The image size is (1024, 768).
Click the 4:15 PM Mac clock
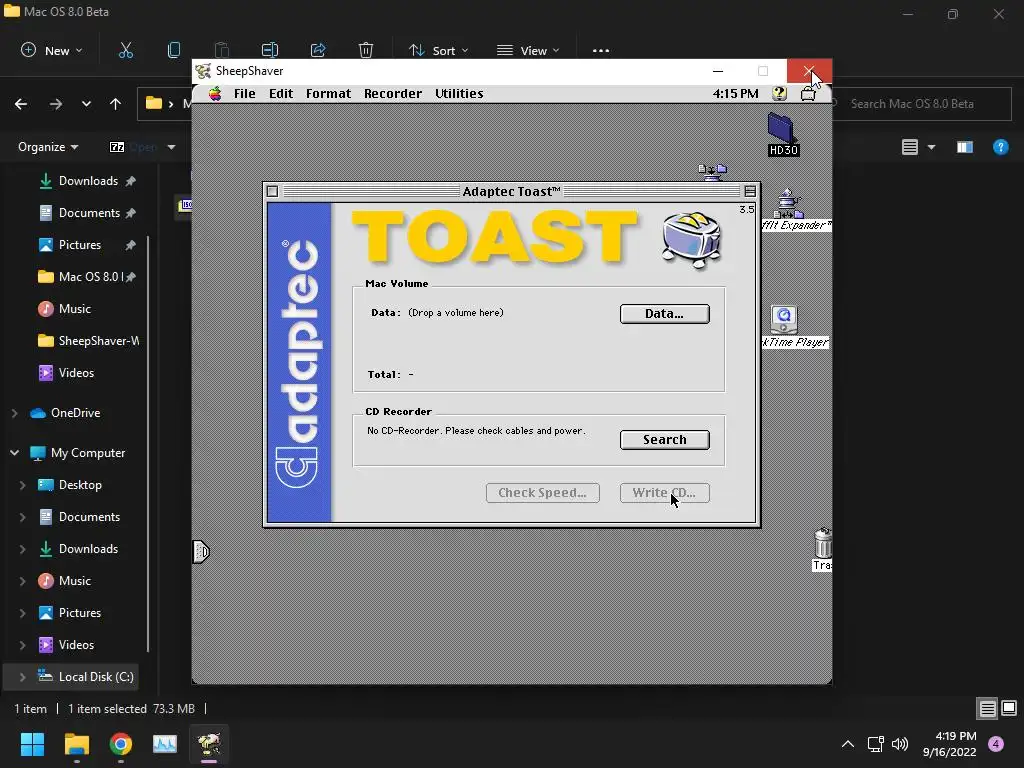[x=735, y=94]
